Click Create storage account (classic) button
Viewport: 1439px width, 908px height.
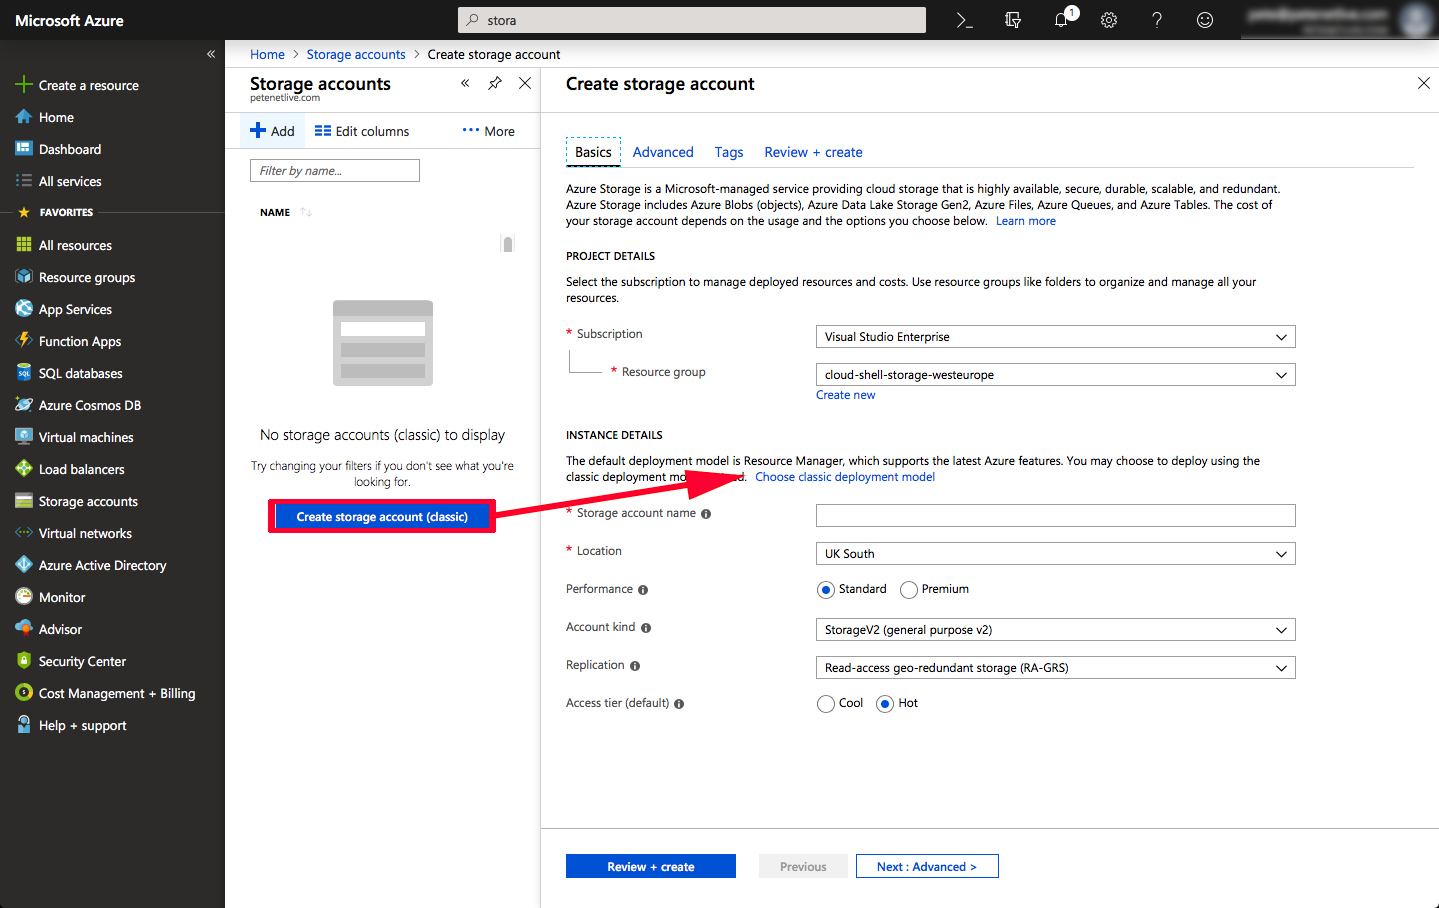(382, 516)
